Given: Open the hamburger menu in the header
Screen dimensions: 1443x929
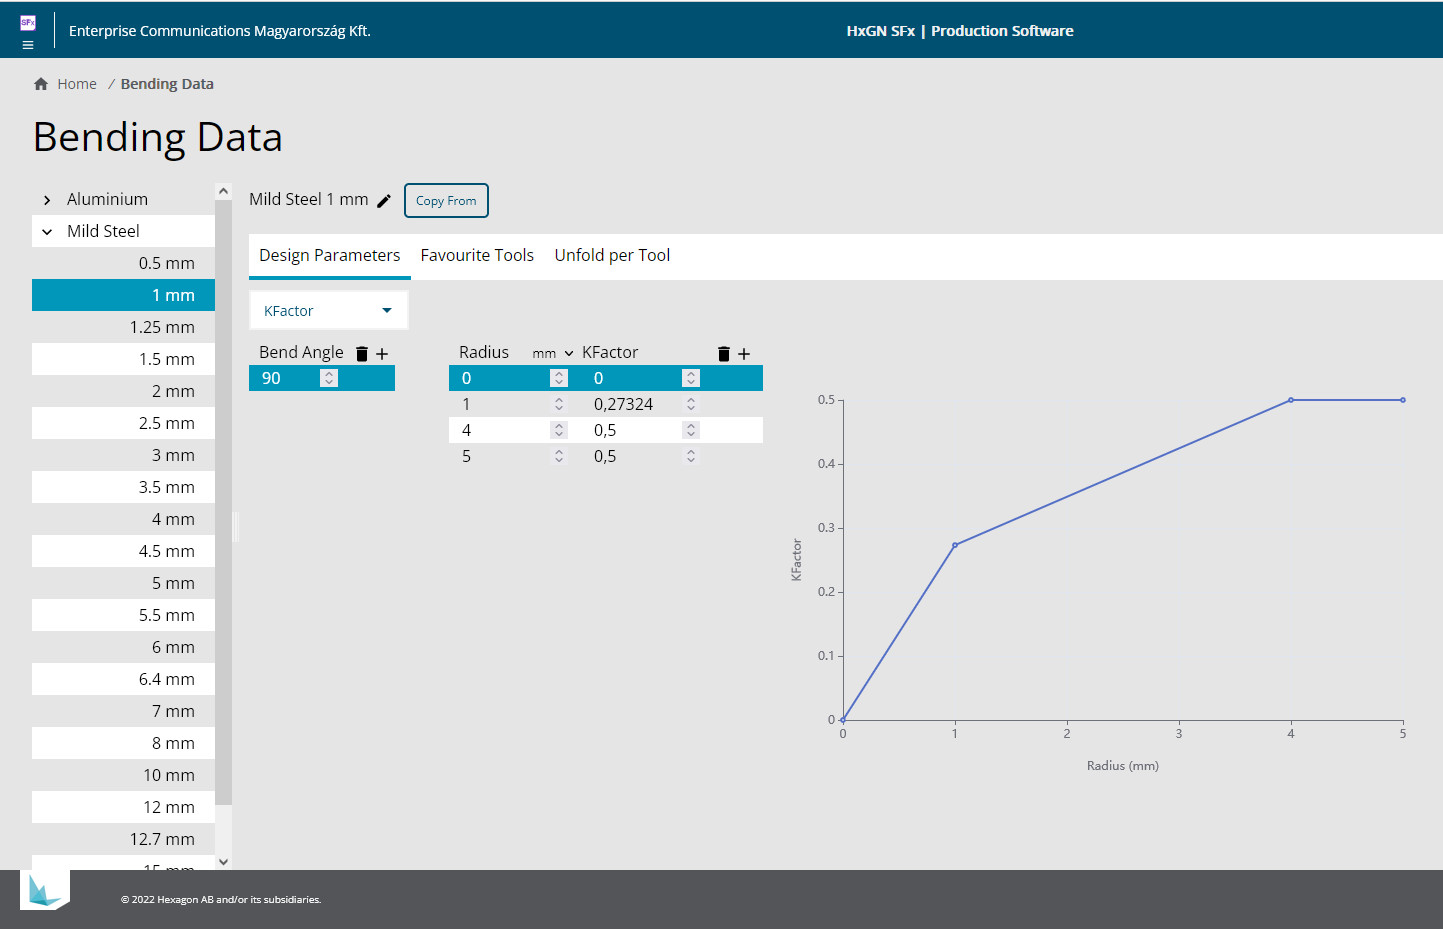Looking at the screenshot, I should (28, 45).
